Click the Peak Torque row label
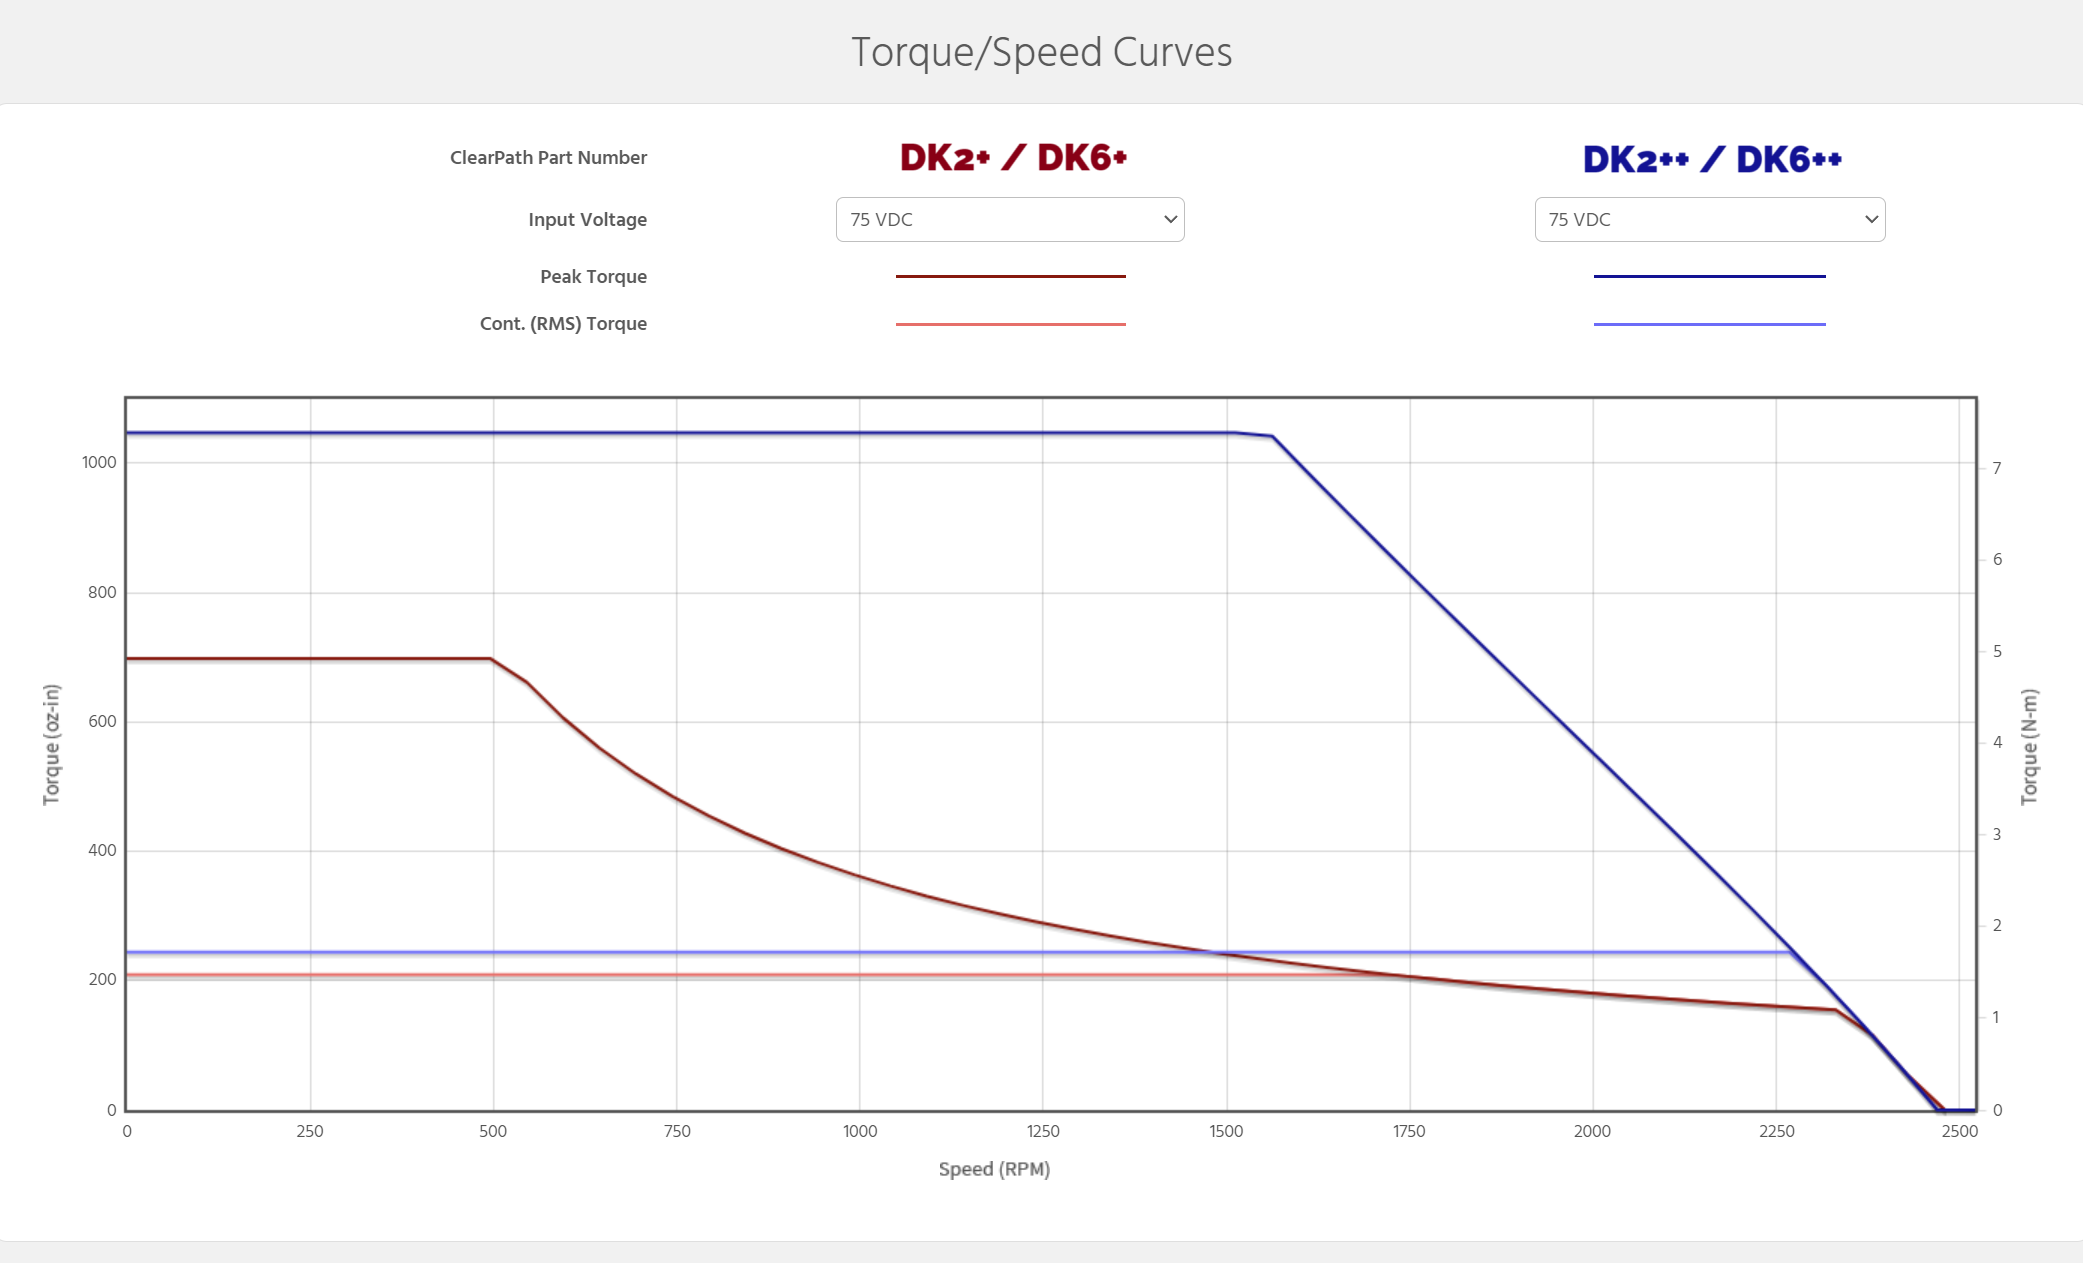 pos(593,276)
